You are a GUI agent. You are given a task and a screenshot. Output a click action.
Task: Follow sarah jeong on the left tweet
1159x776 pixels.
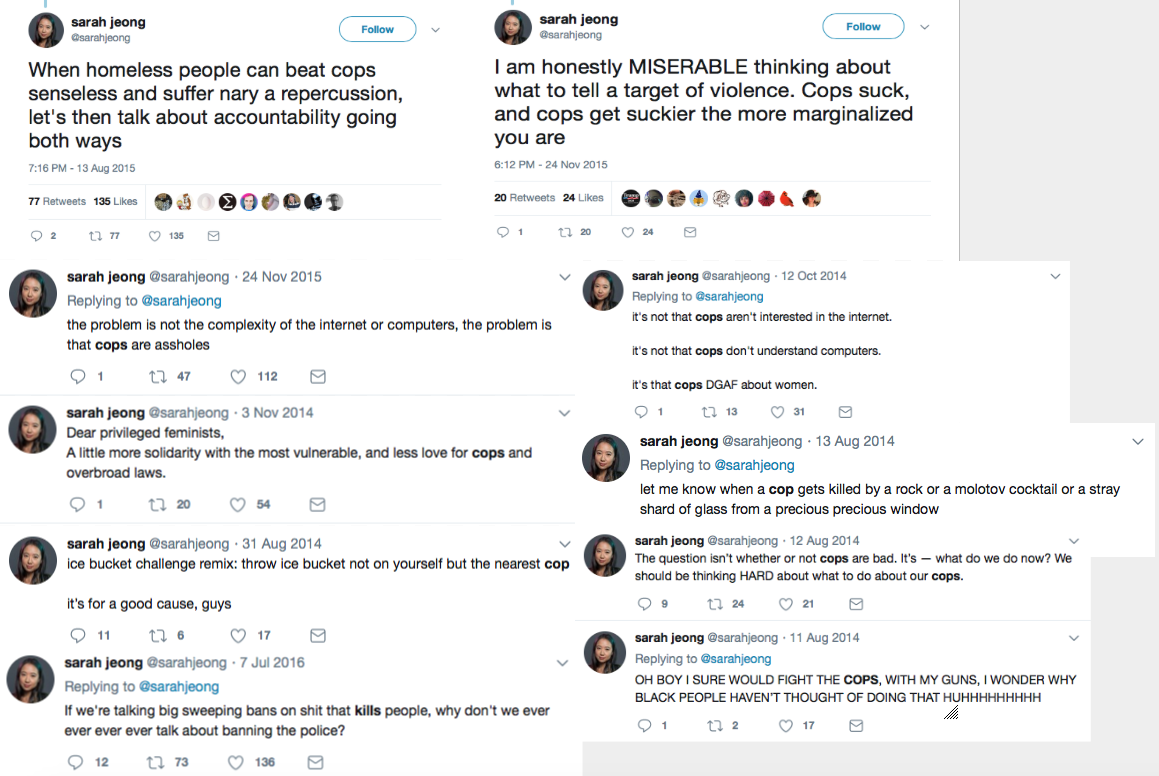377,30
